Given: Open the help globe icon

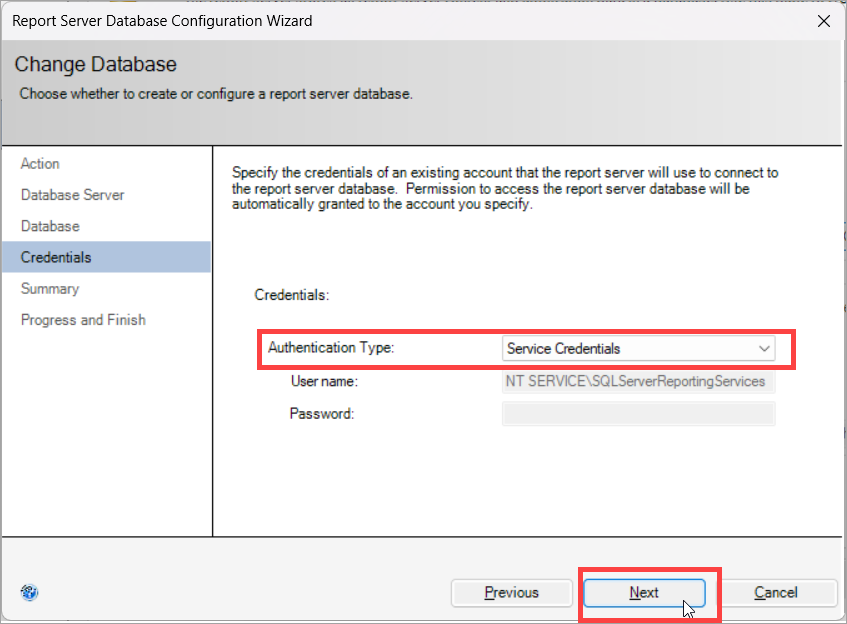Looking at the screenshot, I should point(29,593).
